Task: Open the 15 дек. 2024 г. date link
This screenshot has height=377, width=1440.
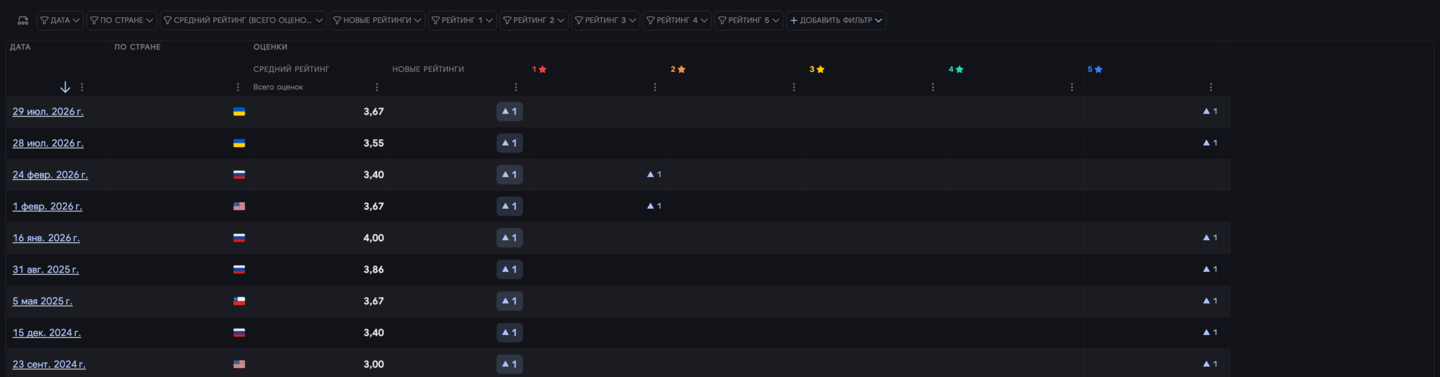Action: (x=47, y=333)
